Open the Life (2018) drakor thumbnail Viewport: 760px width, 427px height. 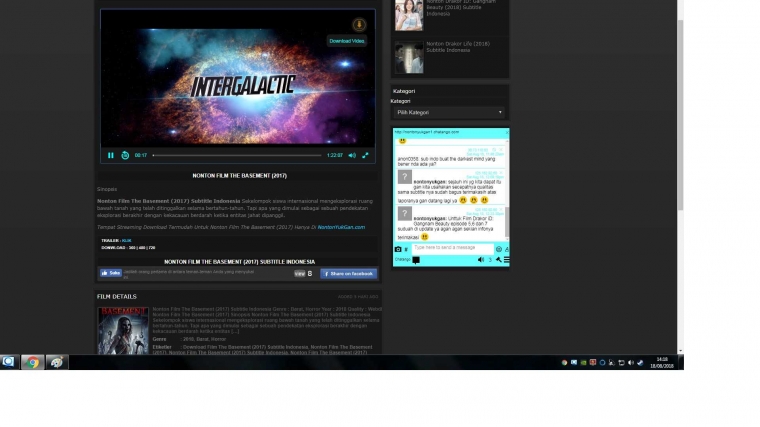(409, 58)
